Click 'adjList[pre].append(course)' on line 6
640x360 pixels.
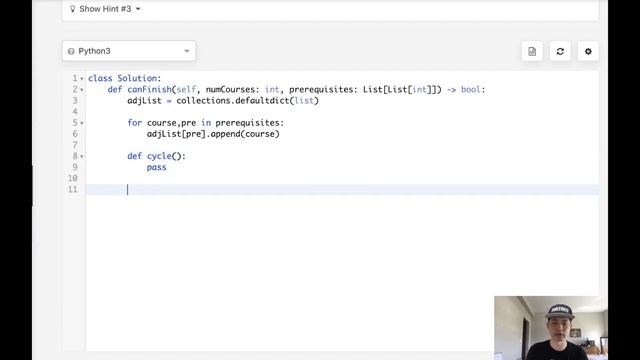pos(213,134)
